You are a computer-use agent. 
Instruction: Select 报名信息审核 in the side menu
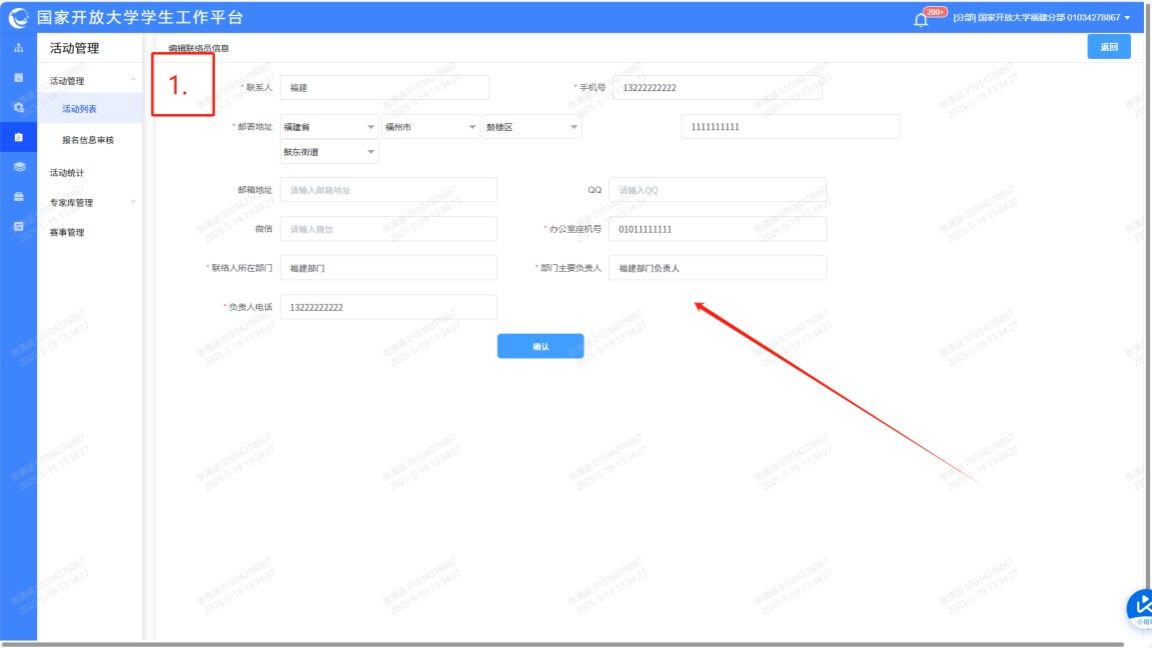click(88, 140)
